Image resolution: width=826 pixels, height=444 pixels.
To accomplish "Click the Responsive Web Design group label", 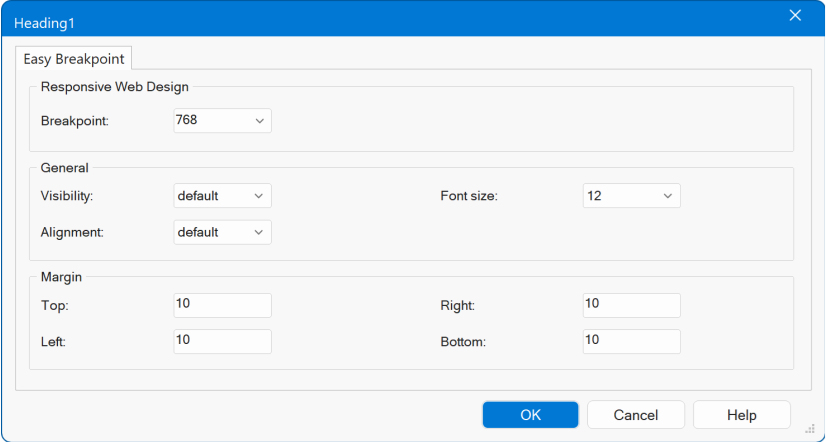I will click(x=115, y=87).
